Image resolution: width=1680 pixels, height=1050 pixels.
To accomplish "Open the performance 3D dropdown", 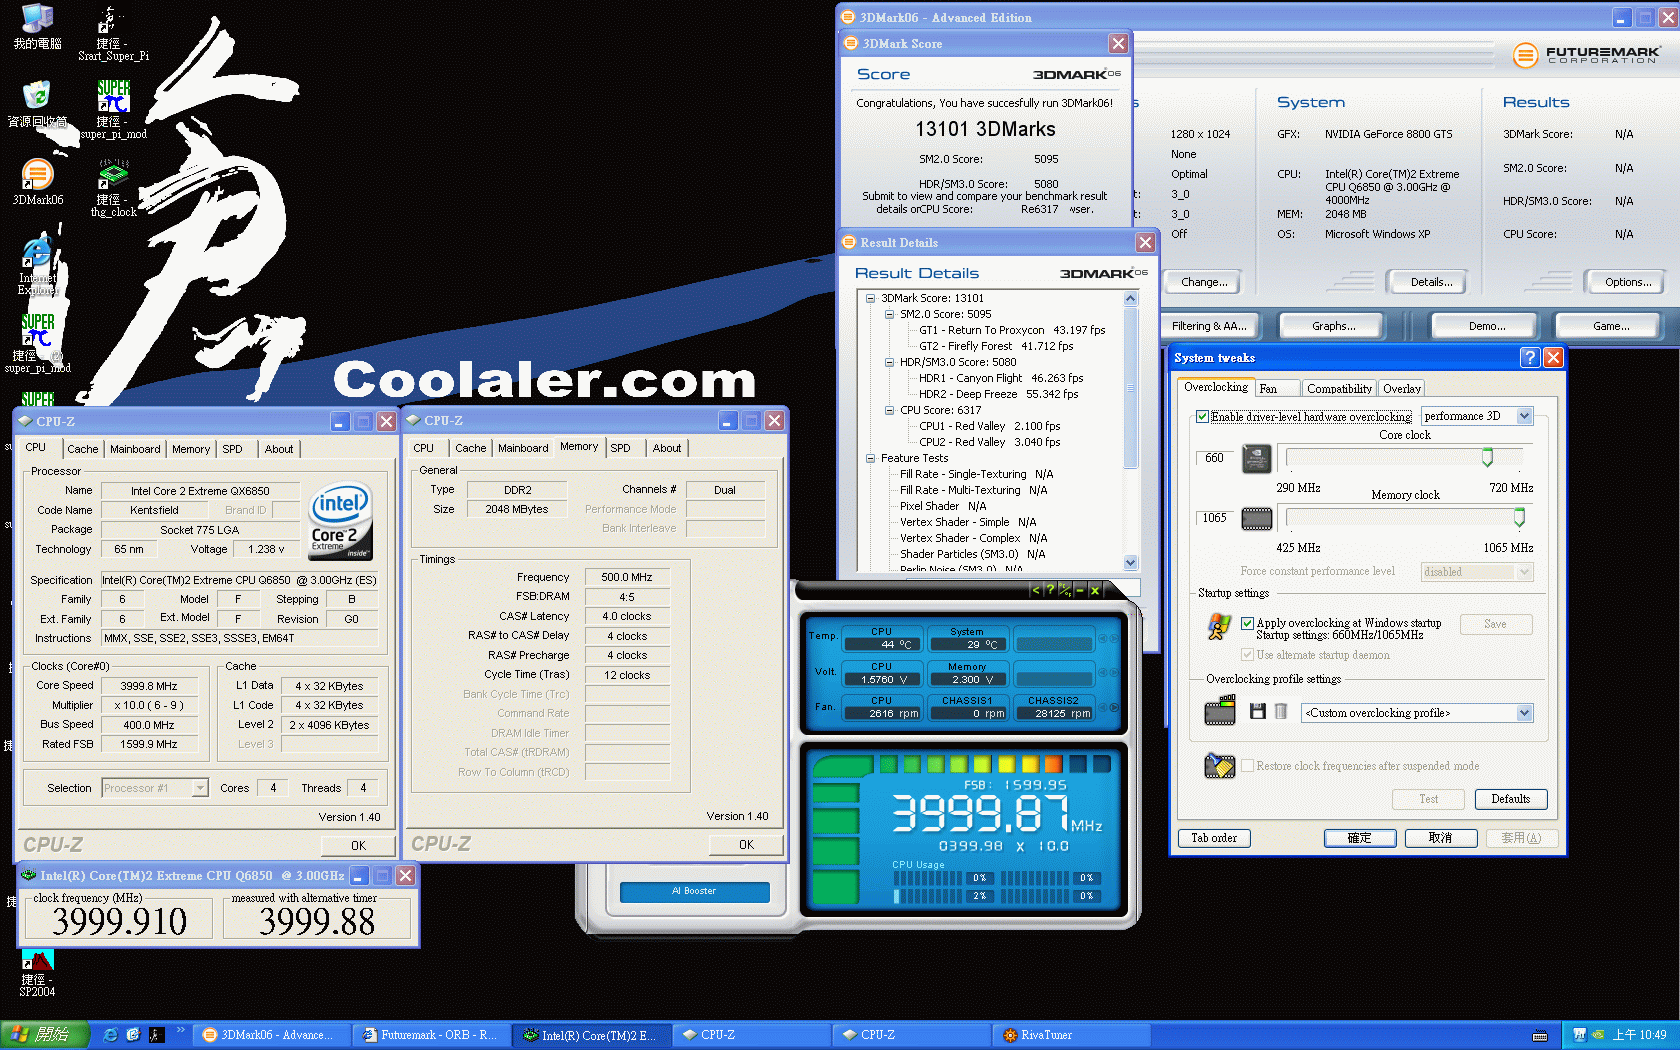I will tap(1523, 415).
